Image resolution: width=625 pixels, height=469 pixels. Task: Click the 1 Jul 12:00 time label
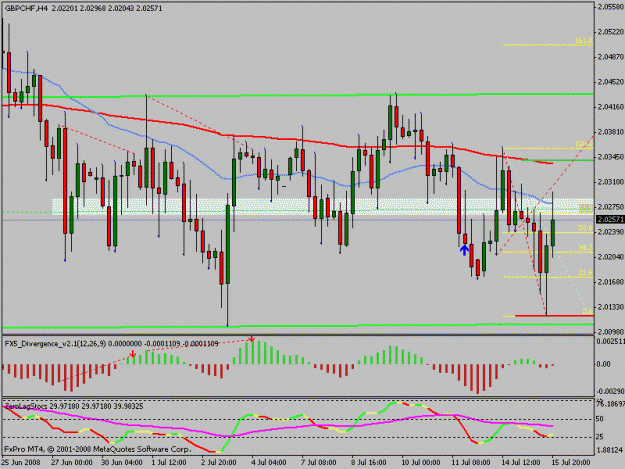click(x=169, y=462)
